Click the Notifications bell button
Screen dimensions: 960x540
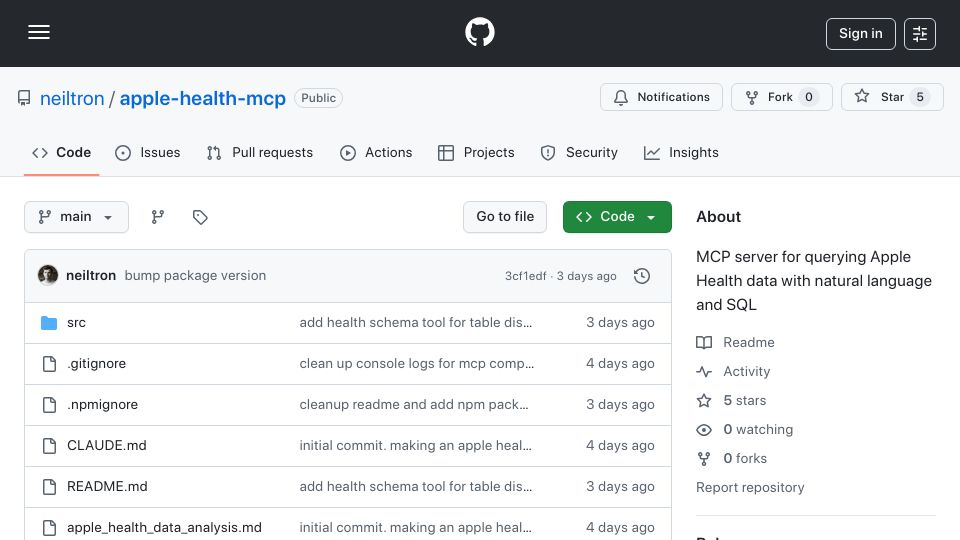click(x=661, y=97)
